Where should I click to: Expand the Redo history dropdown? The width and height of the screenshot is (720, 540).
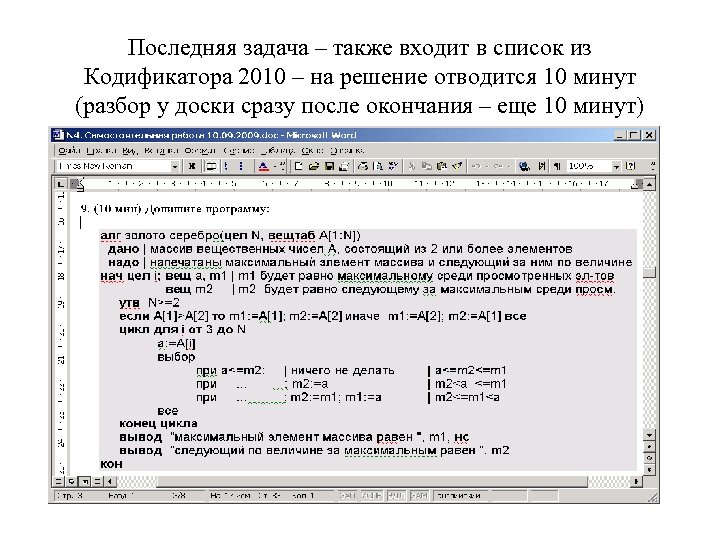509,166
